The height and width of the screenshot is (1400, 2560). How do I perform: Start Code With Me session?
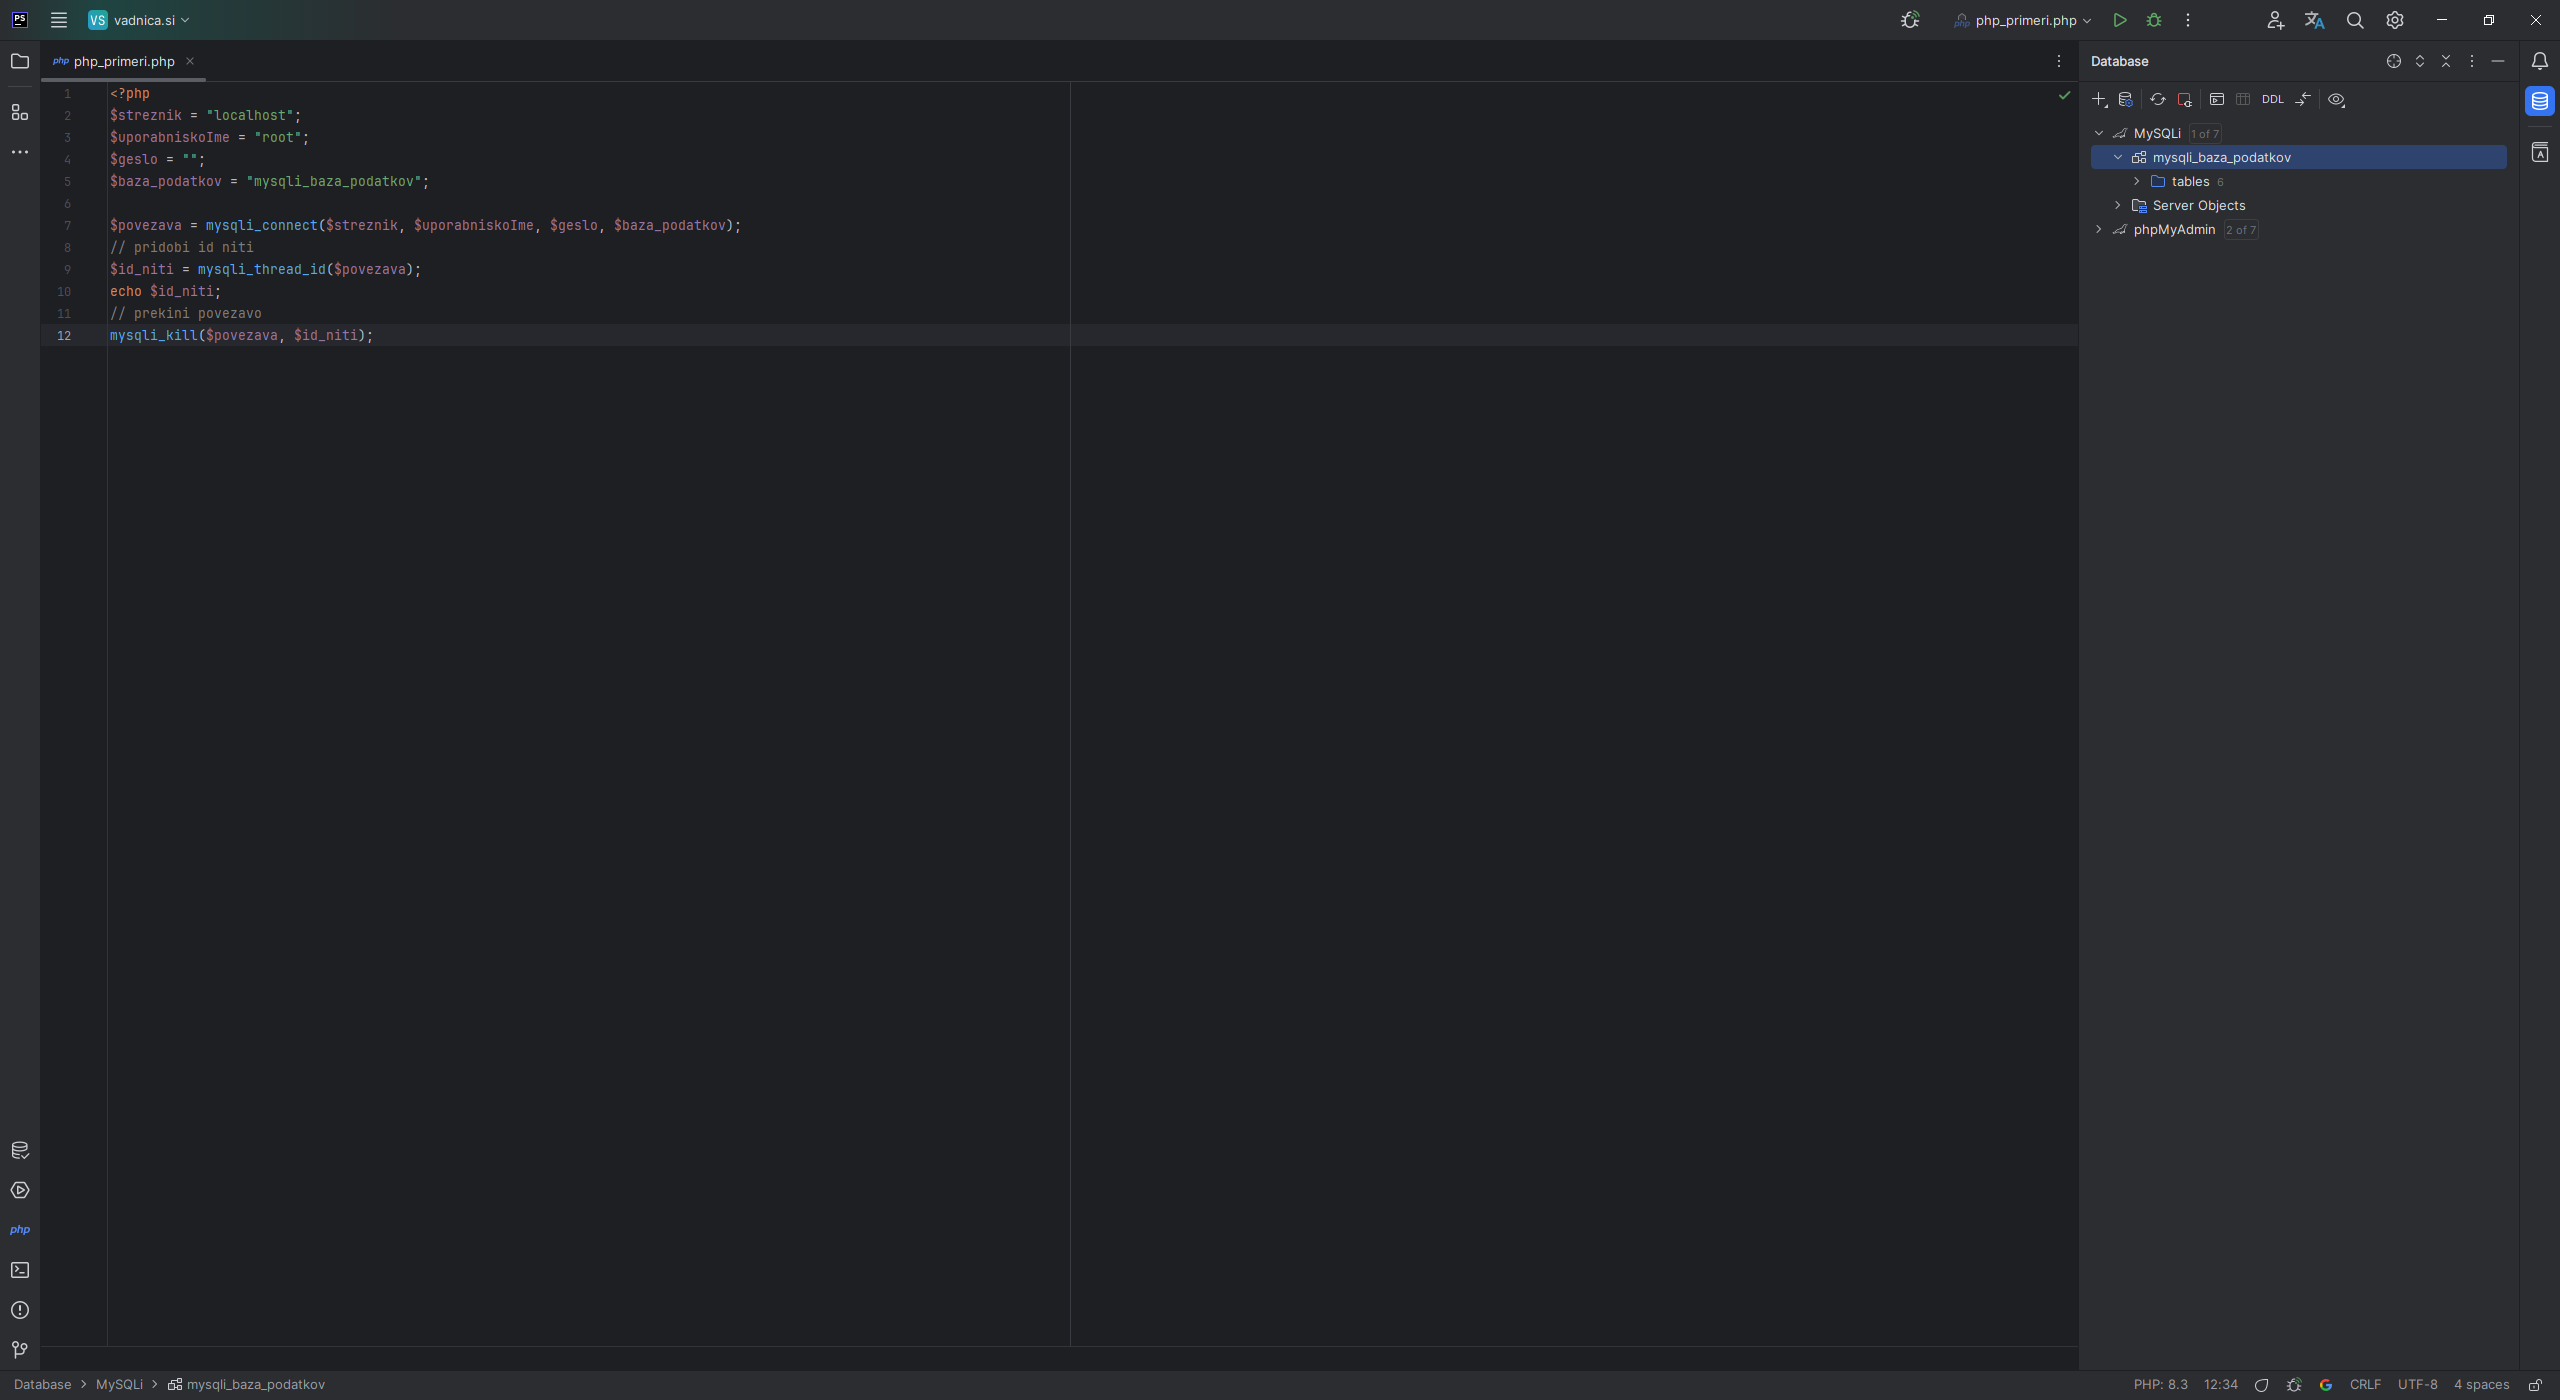coord(2275,20)
